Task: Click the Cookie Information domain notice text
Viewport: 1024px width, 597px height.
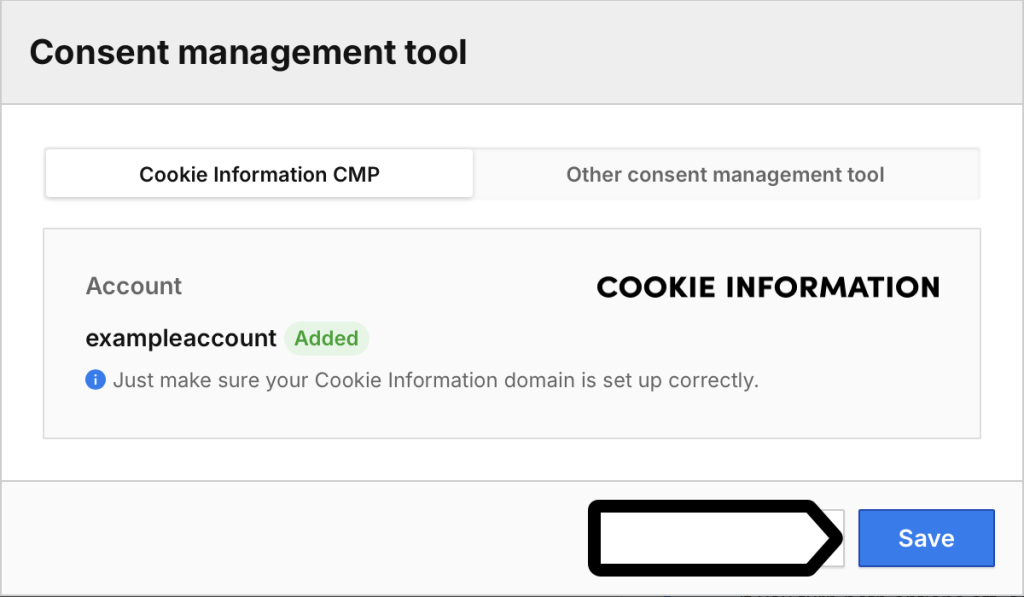Action: 436,380
